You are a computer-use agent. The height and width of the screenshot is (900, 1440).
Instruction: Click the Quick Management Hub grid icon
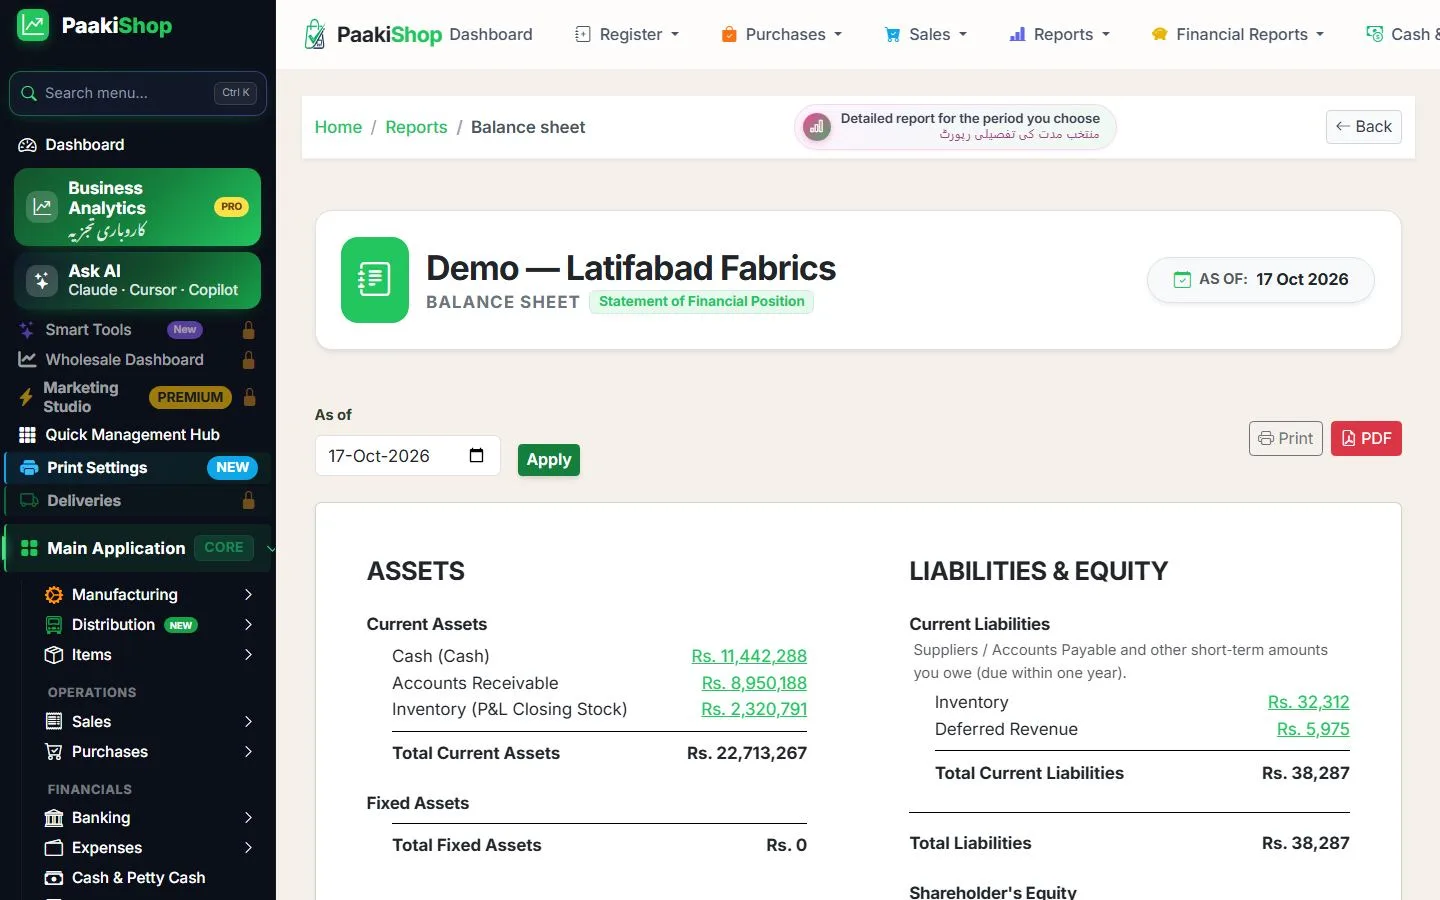[x=27, y=435]
